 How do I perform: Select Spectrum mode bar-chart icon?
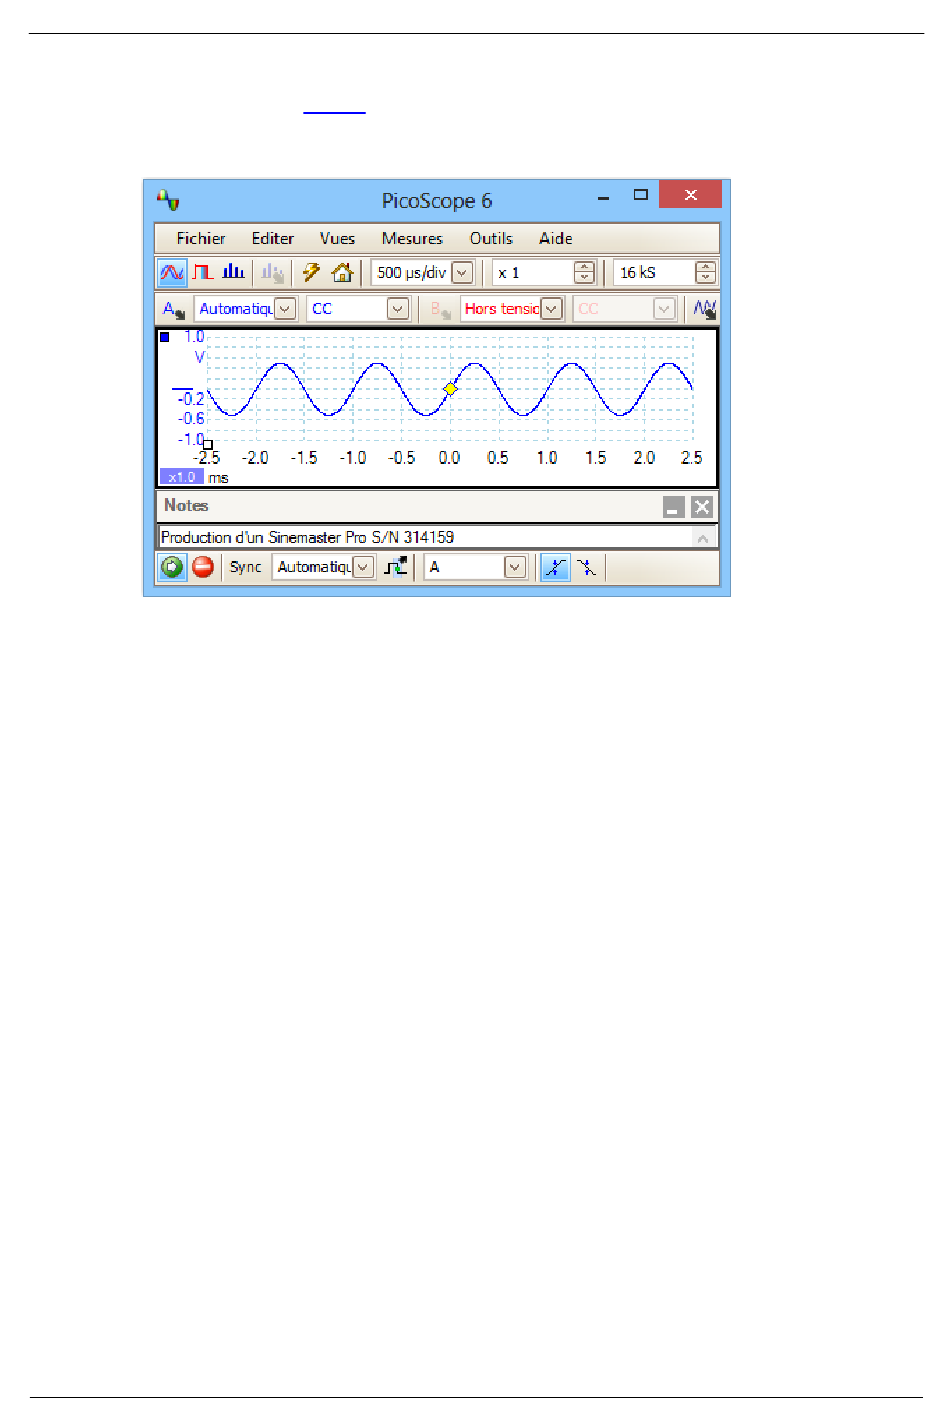234,272
